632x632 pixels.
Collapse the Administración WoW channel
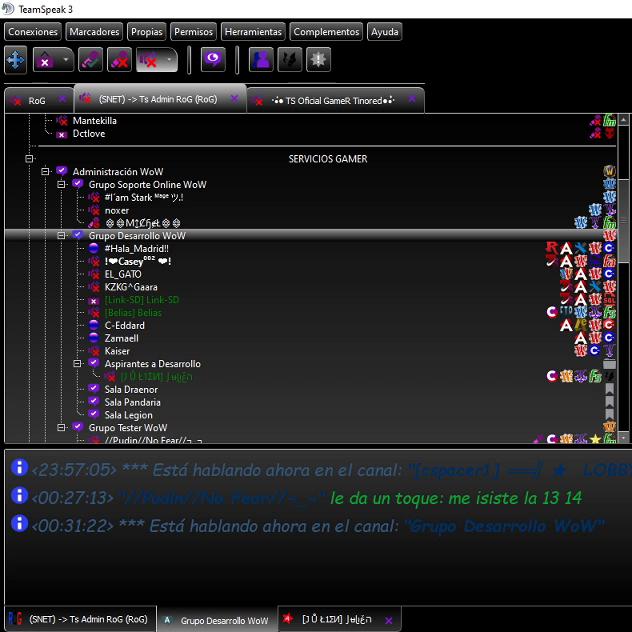(45, 172)
